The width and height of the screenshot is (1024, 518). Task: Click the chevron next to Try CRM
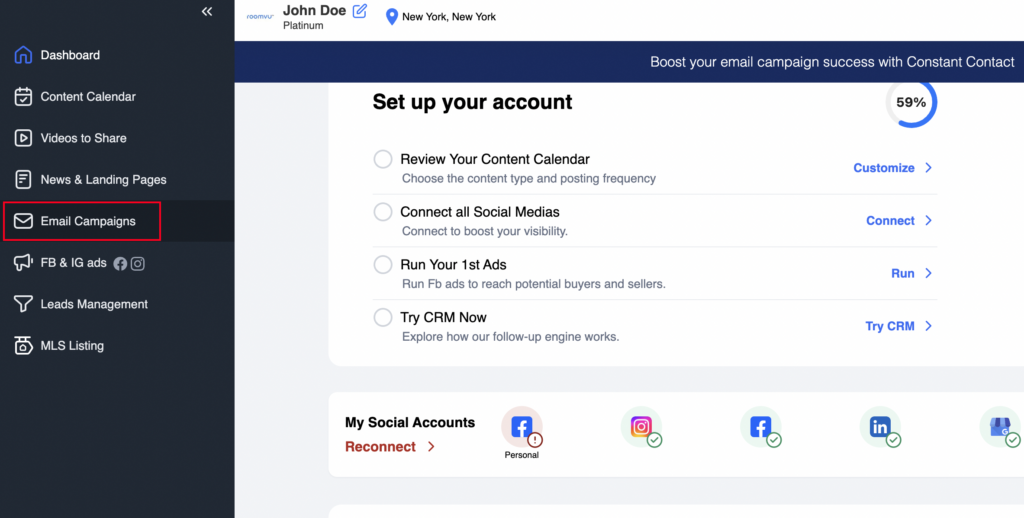point(928,326)
